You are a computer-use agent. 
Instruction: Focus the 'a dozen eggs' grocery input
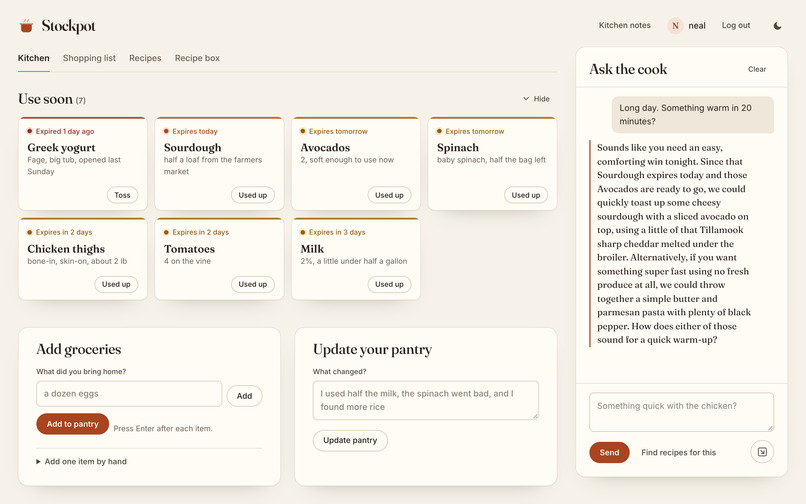pyautogui.click(x=129, y=393)
